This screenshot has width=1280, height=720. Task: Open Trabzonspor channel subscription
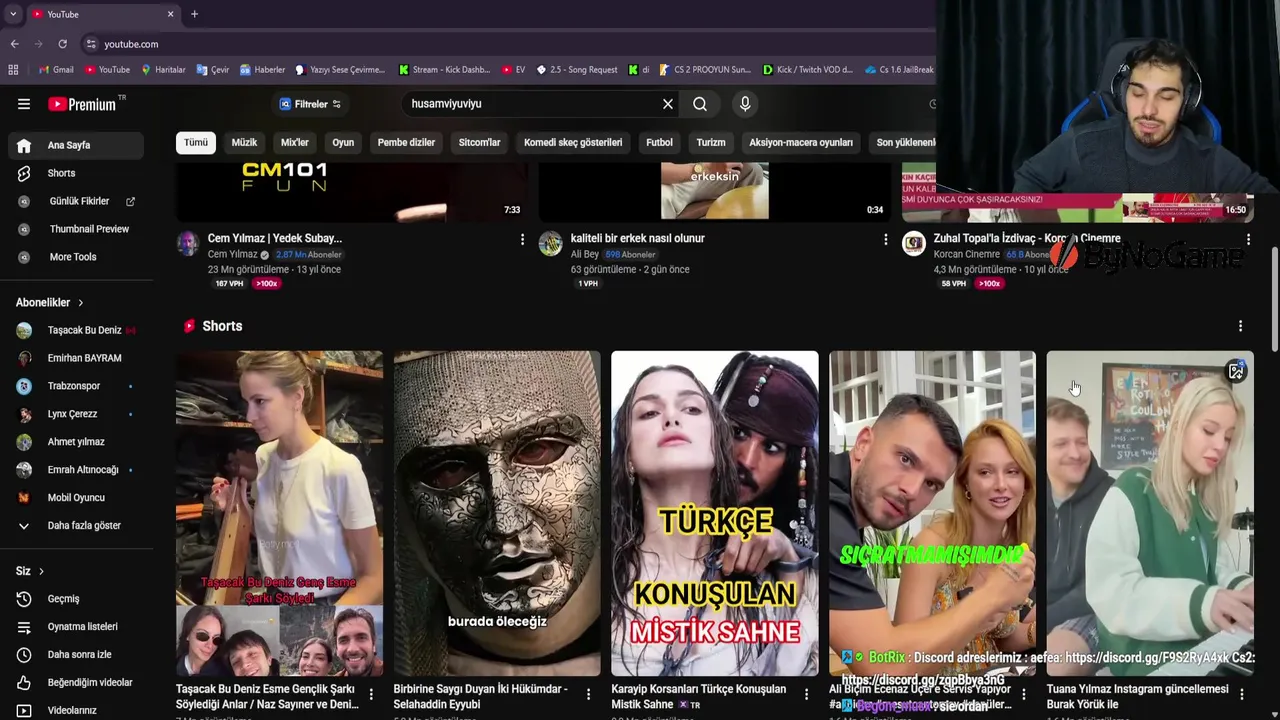76,386
